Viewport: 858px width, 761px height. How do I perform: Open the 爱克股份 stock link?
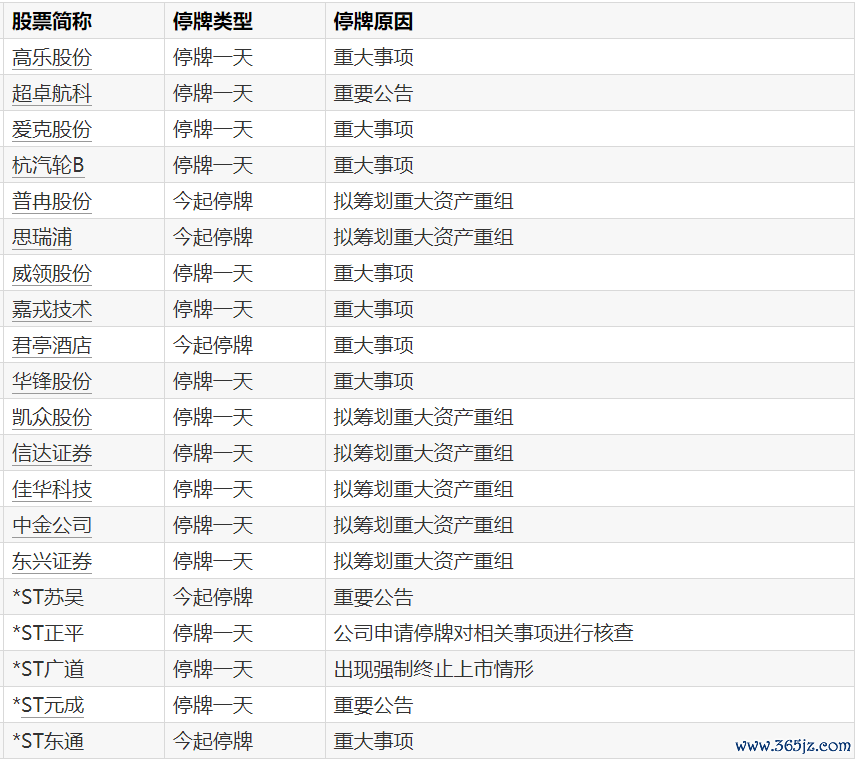click(51, 130)
